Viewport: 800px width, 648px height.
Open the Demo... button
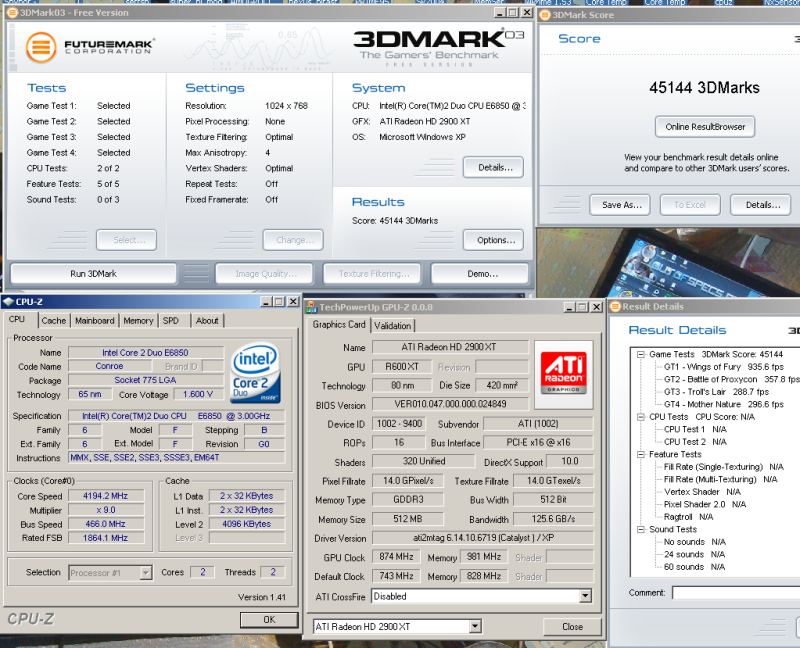(480, 273)
